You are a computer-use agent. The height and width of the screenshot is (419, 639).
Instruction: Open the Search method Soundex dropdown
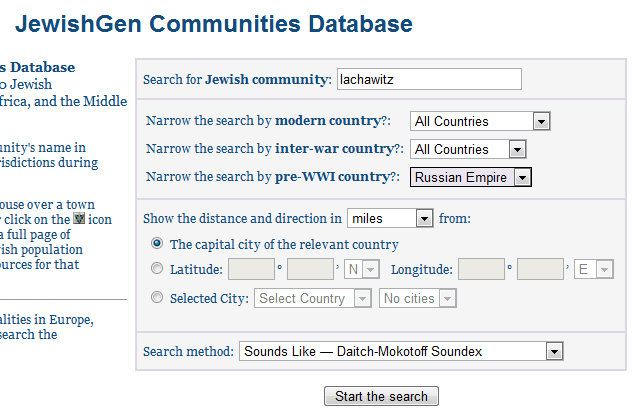(x=401, y=351)
